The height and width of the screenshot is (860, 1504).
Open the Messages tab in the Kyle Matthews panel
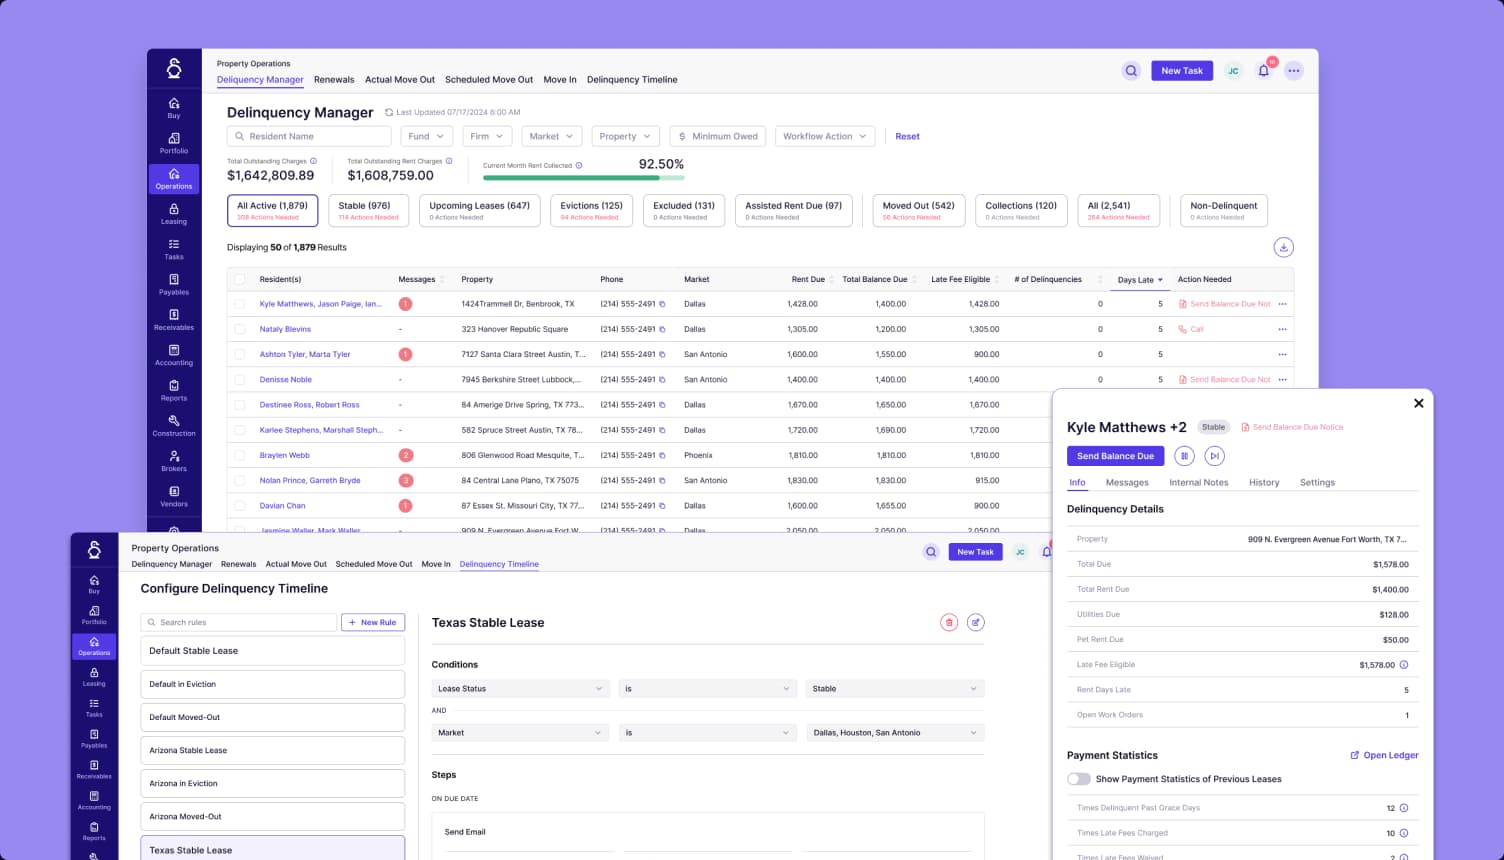tap(1127, 482)
